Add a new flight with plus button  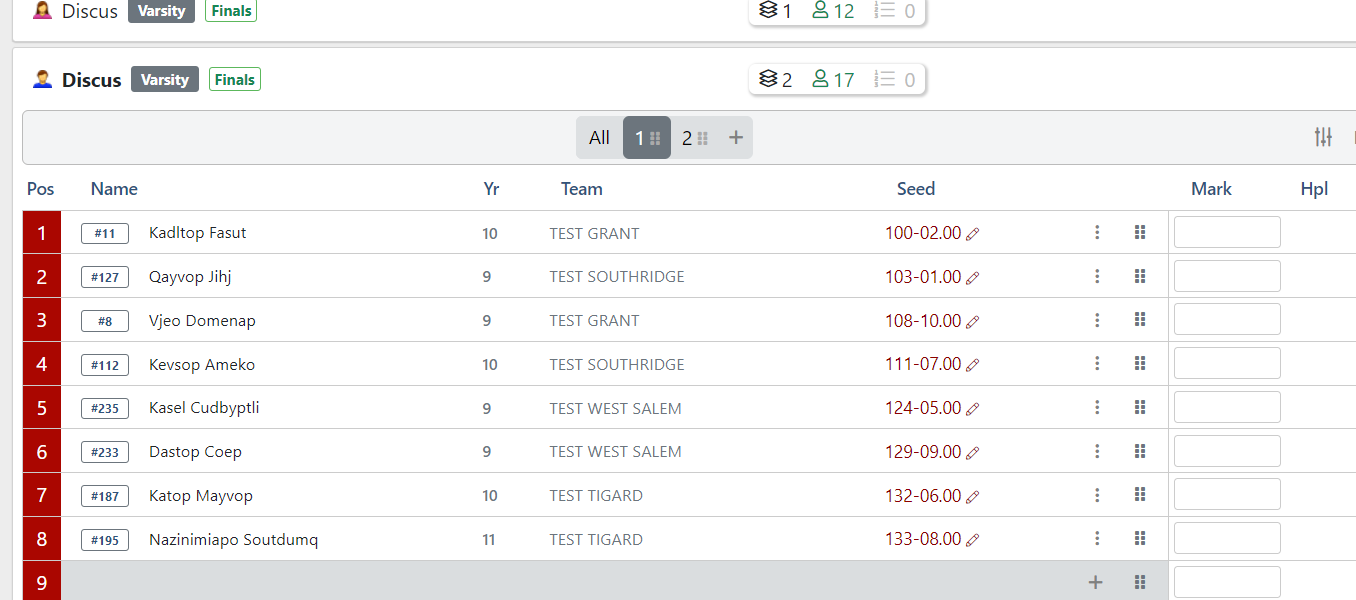point(736,138)
